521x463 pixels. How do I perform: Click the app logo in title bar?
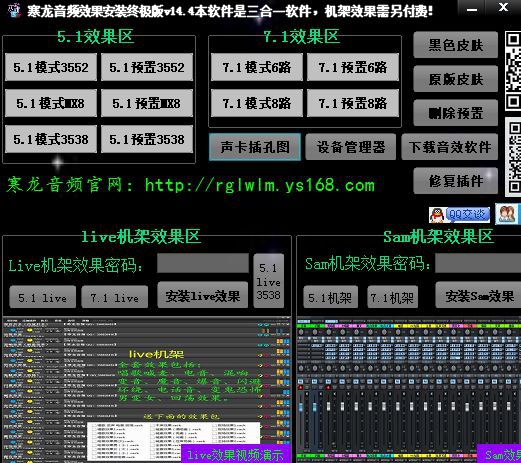coord(14,10)
